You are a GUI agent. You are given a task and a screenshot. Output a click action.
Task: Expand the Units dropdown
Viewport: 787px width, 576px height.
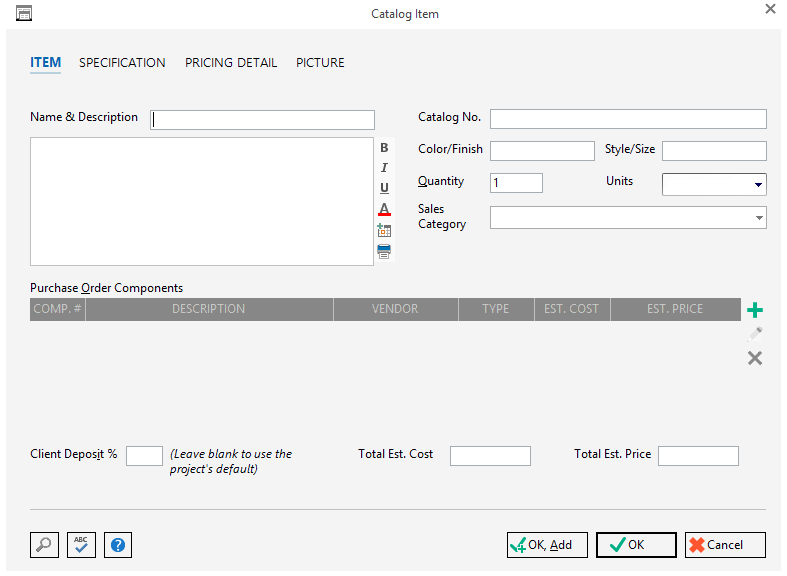758,185
